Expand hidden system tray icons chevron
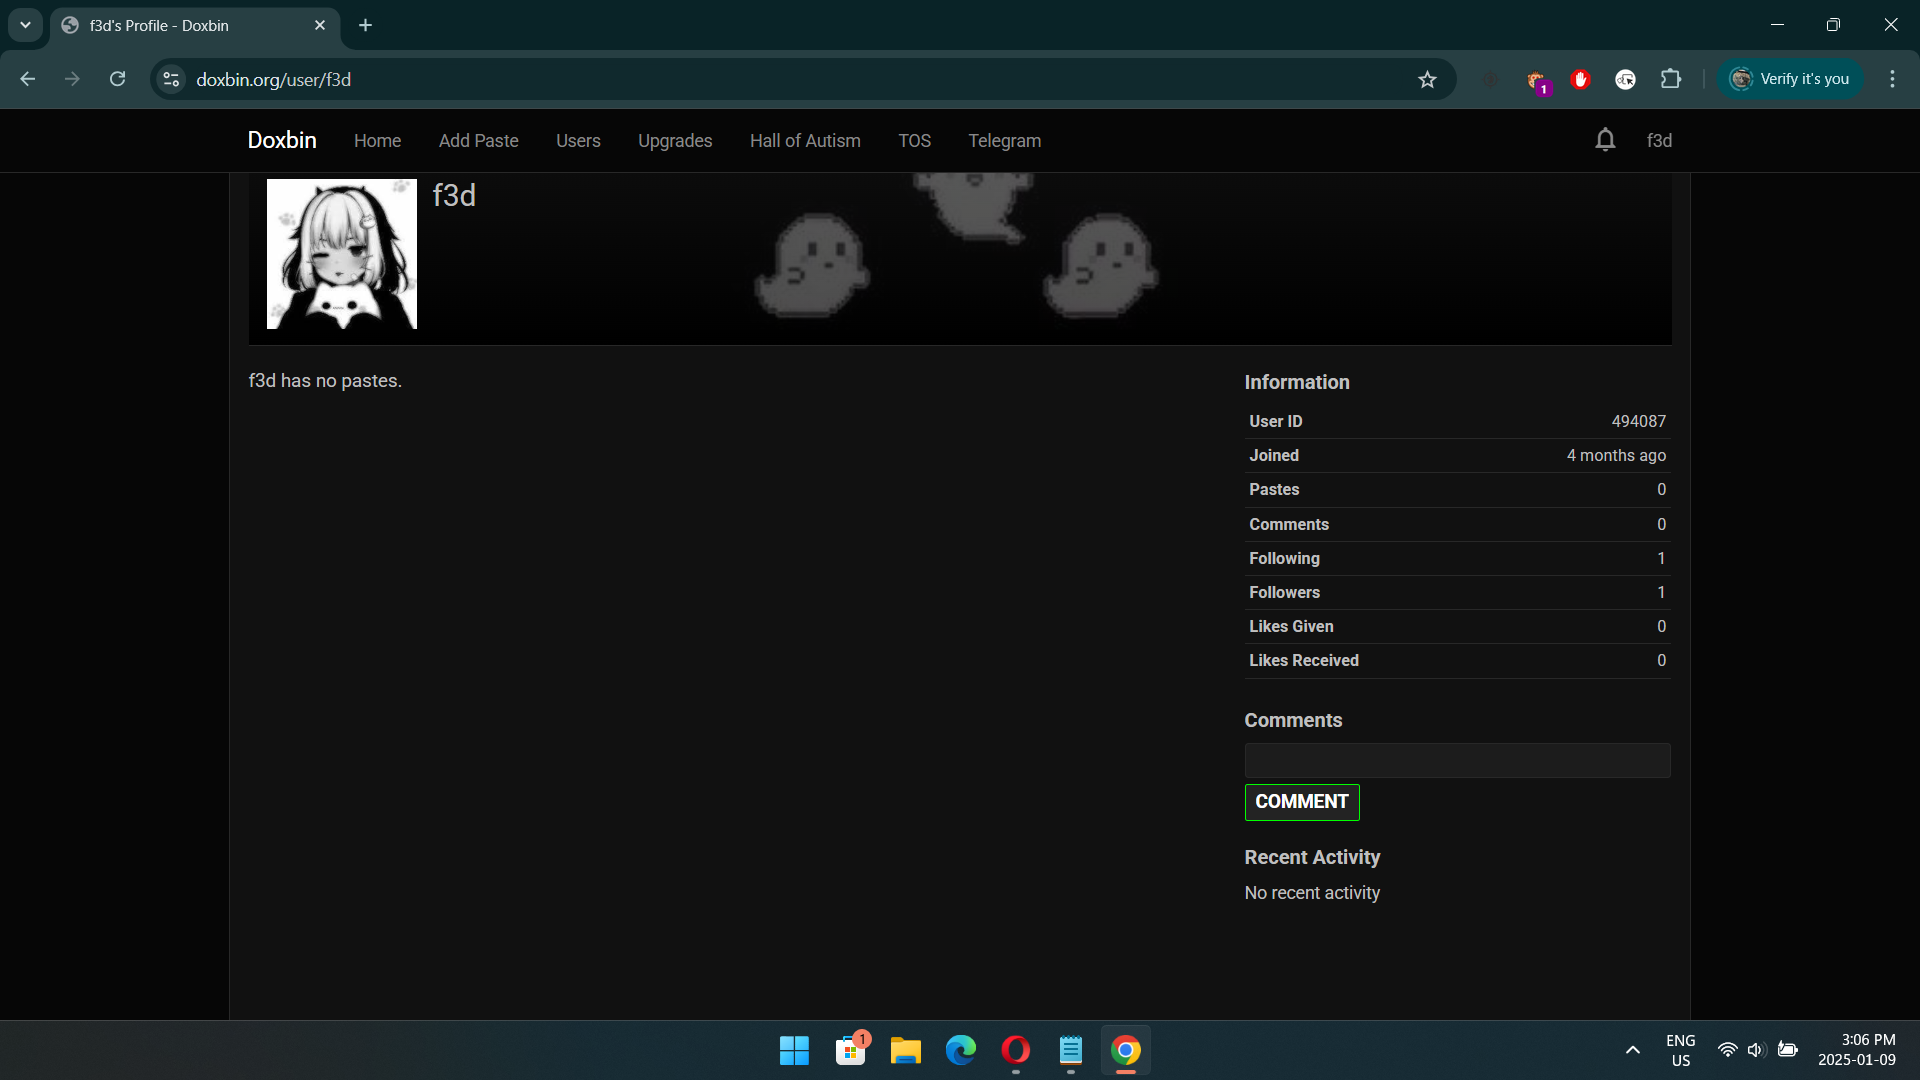1920x1080 pixels. pyautogui.click(x=1632, y=1050)
